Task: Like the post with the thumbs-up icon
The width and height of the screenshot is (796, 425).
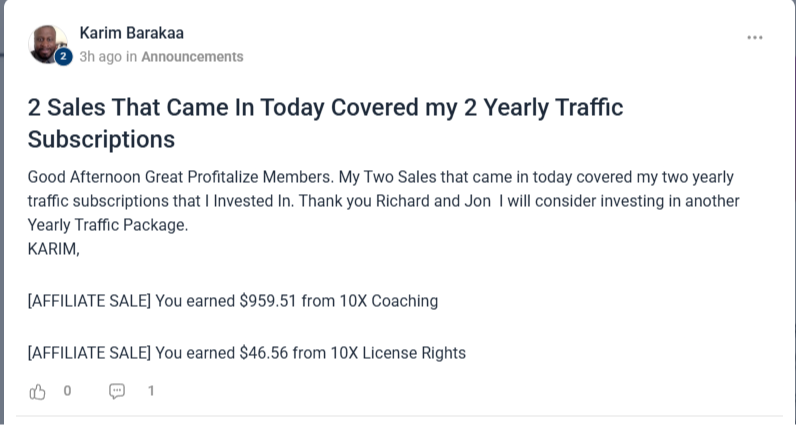Action: click(38, 391)
